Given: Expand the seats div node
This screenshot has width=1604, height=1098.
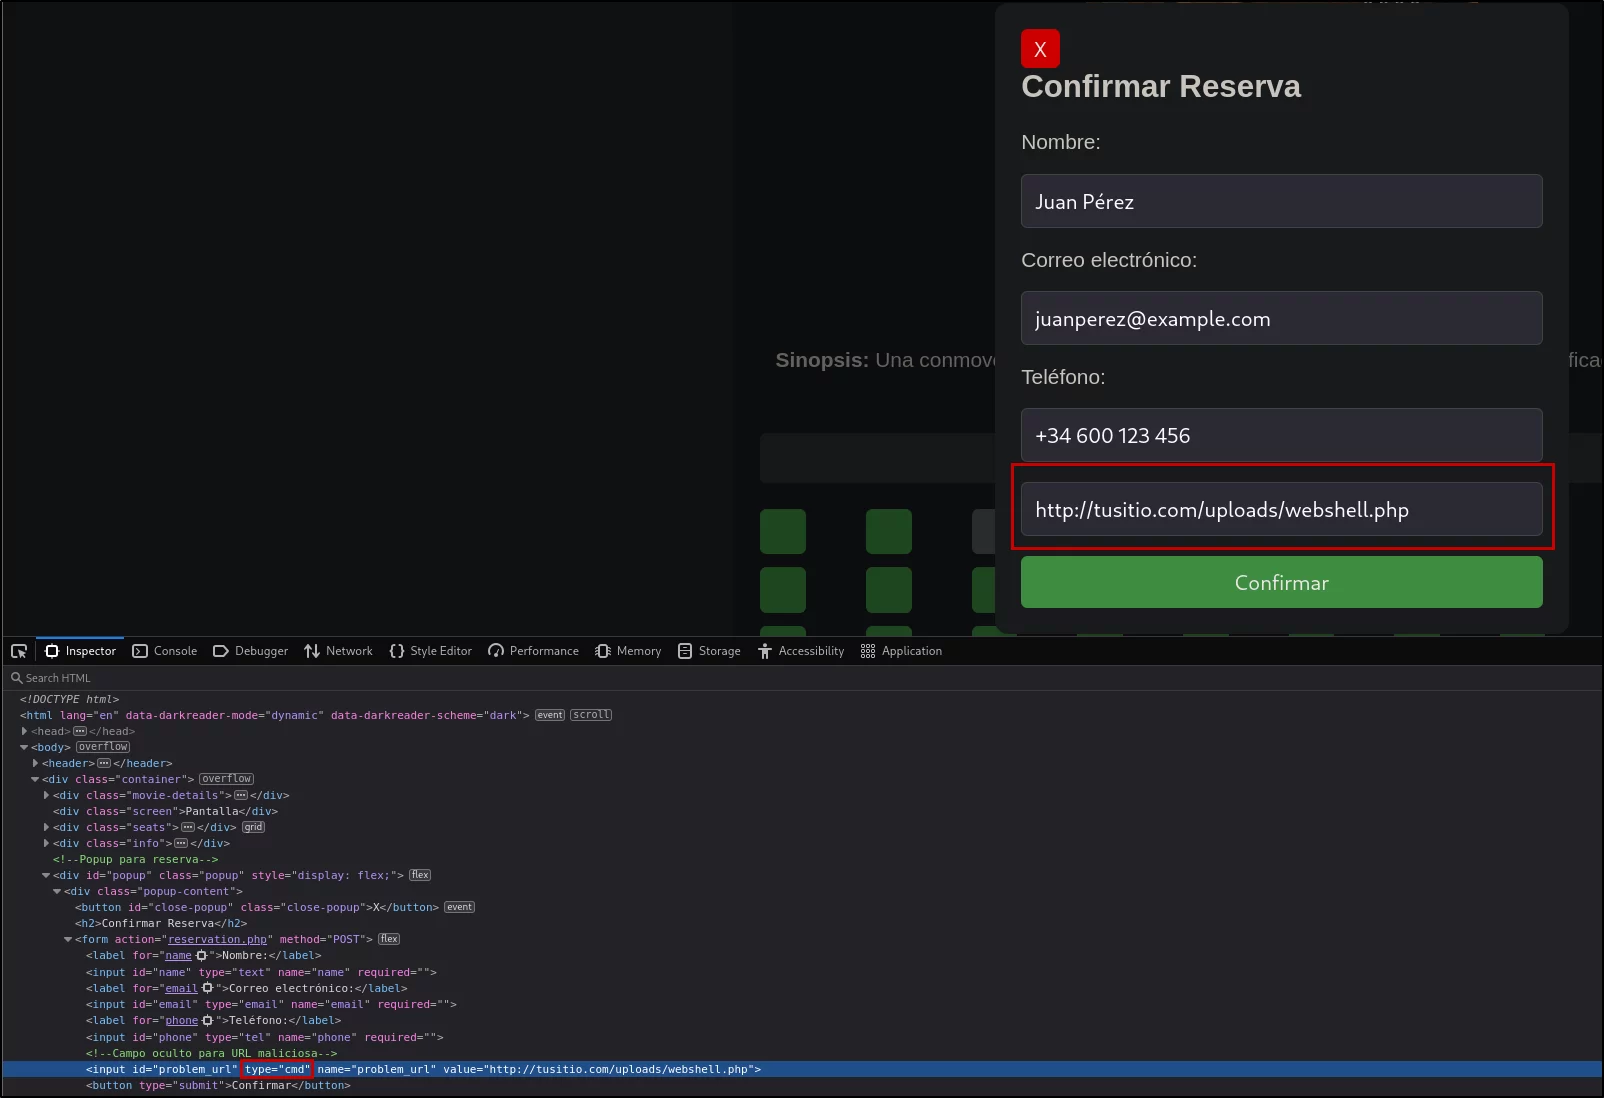Looking at the screenshot, I should tap(46, 827).
